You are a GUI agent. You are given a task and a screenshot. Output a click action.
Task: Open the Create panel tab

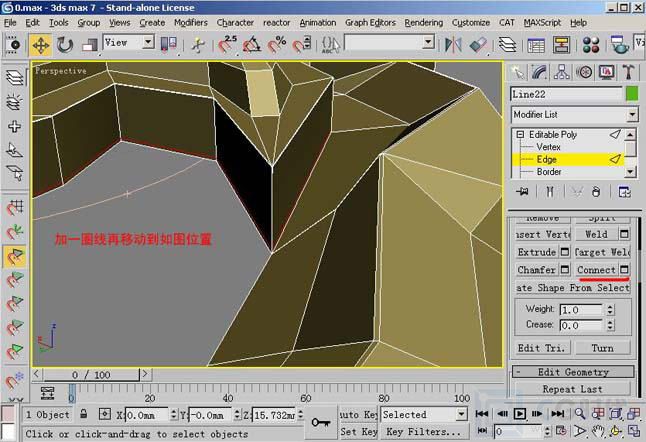click(x=517, y=72)
